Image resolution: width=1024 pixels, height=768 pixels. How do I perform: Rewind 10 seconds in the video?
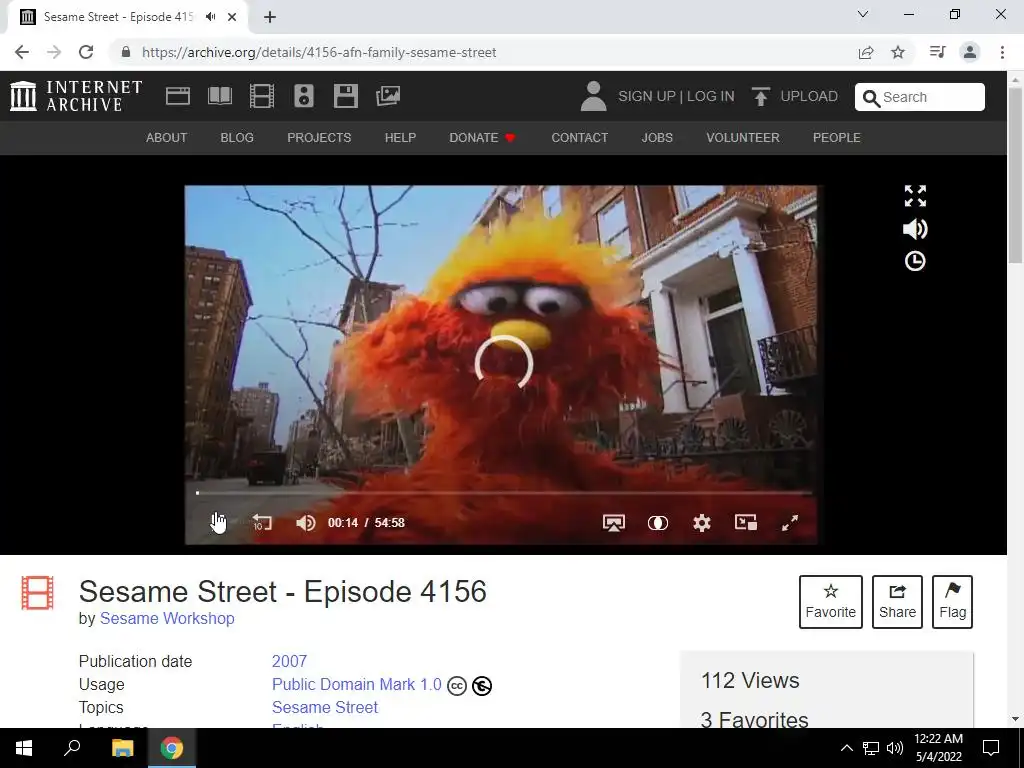[x=262, y=522]
